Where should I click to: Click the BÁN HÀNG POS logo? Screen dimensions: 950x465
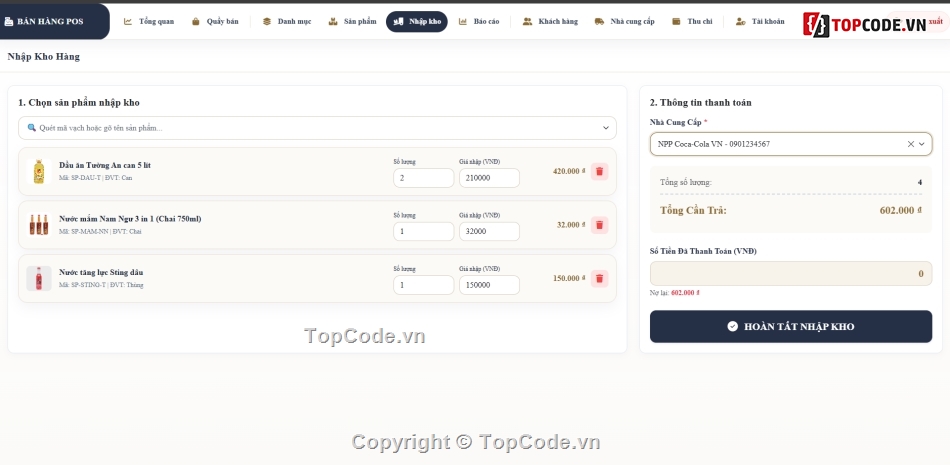click(x=44, y=21)
